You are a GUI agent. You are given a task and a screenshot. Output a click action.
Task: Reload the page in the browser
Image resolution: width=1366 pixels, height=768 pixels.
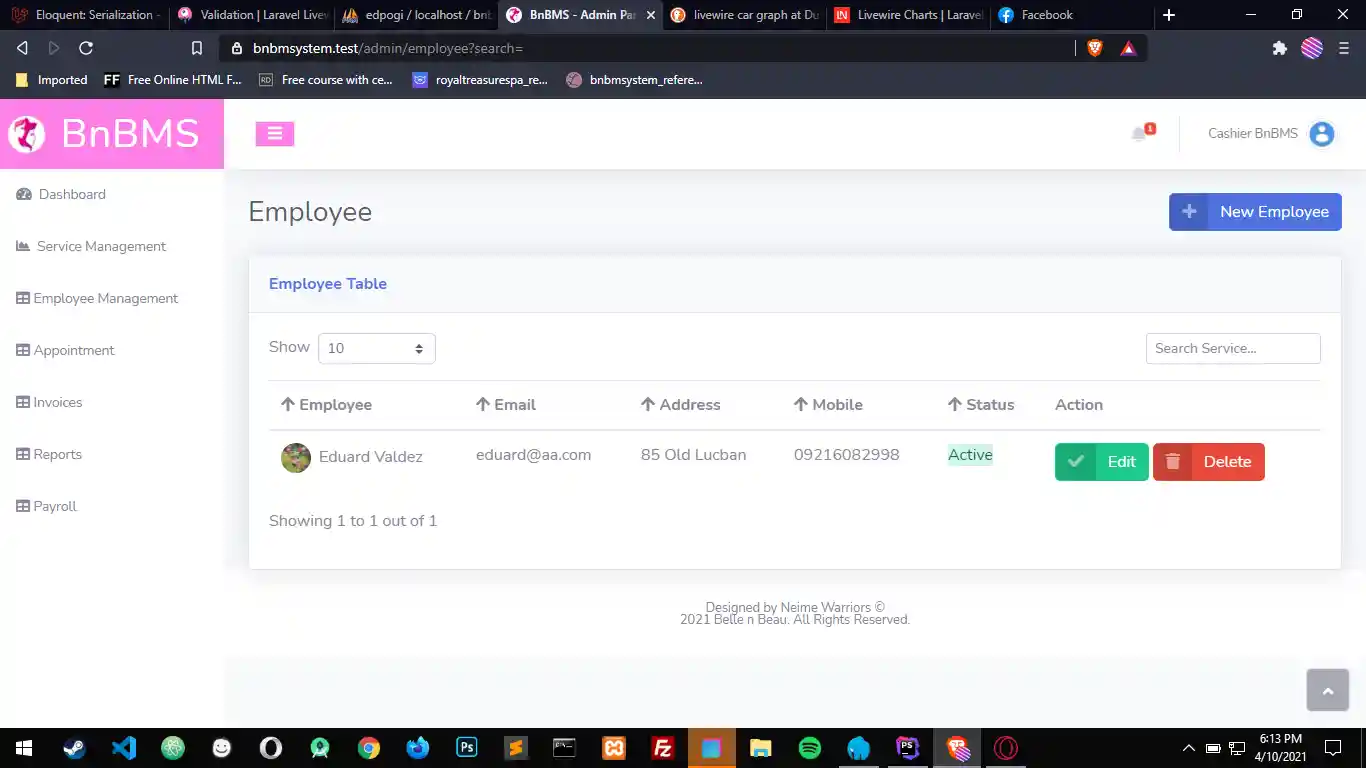86,48
